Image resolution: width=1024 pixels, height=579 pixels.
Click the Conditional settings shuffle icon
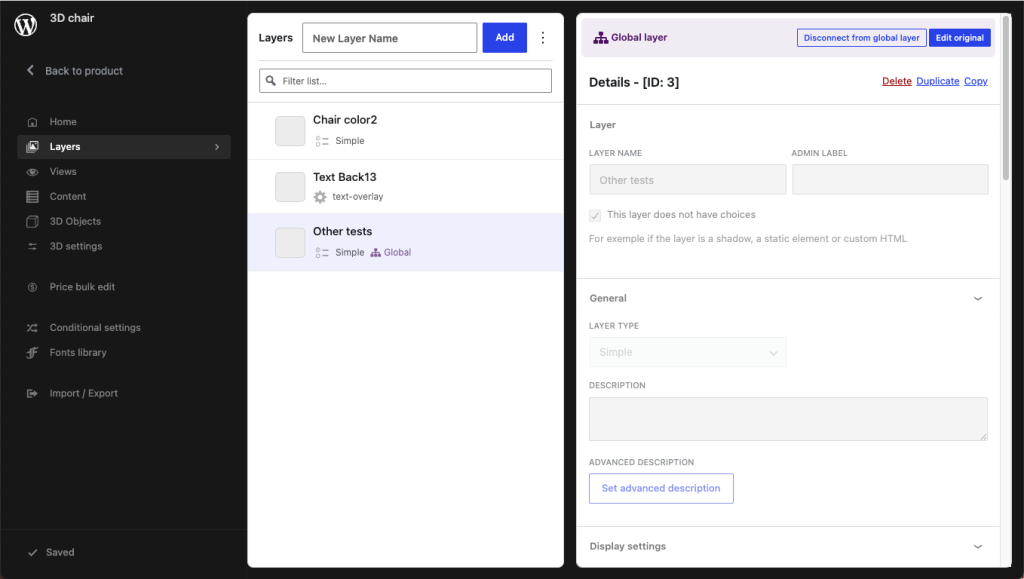click(32, 328)
